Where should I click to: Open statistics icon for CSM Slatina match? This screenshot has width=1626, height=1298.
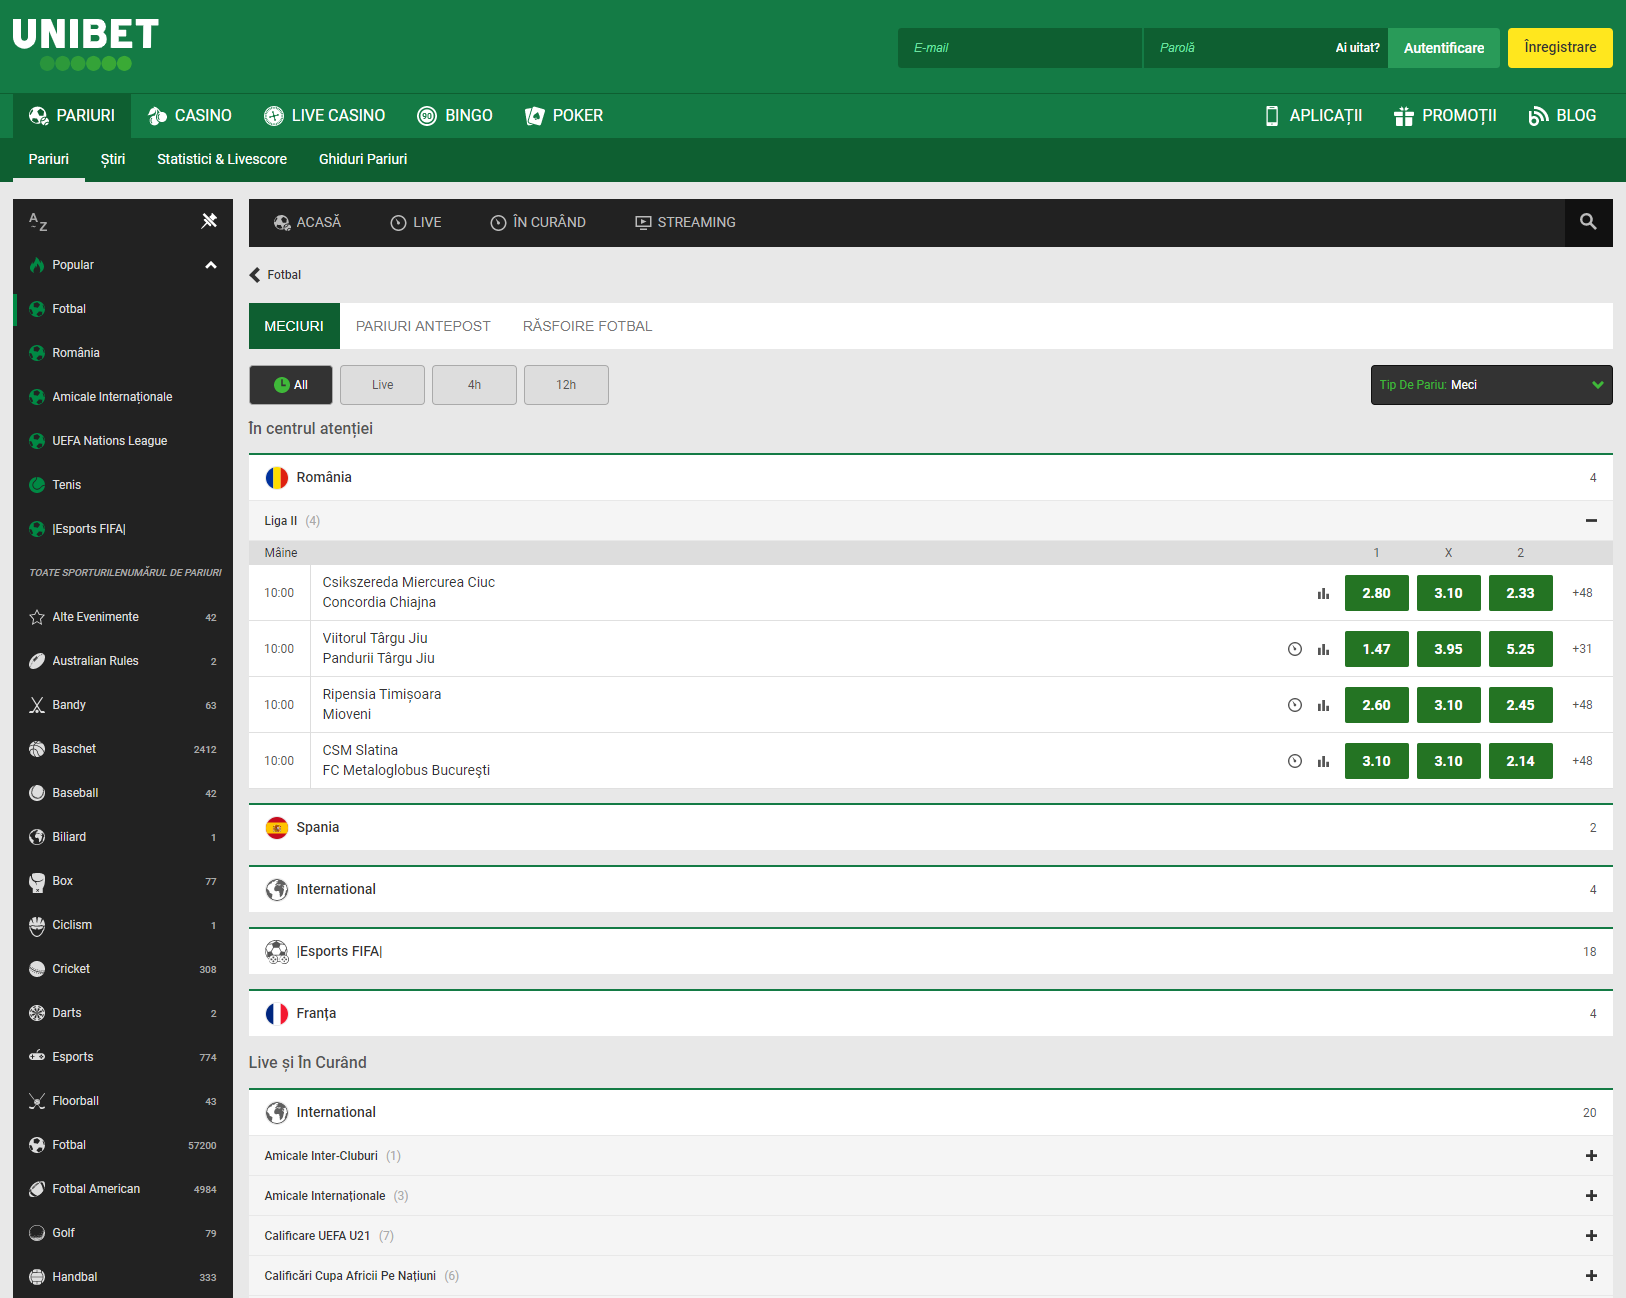(1323, 761)
